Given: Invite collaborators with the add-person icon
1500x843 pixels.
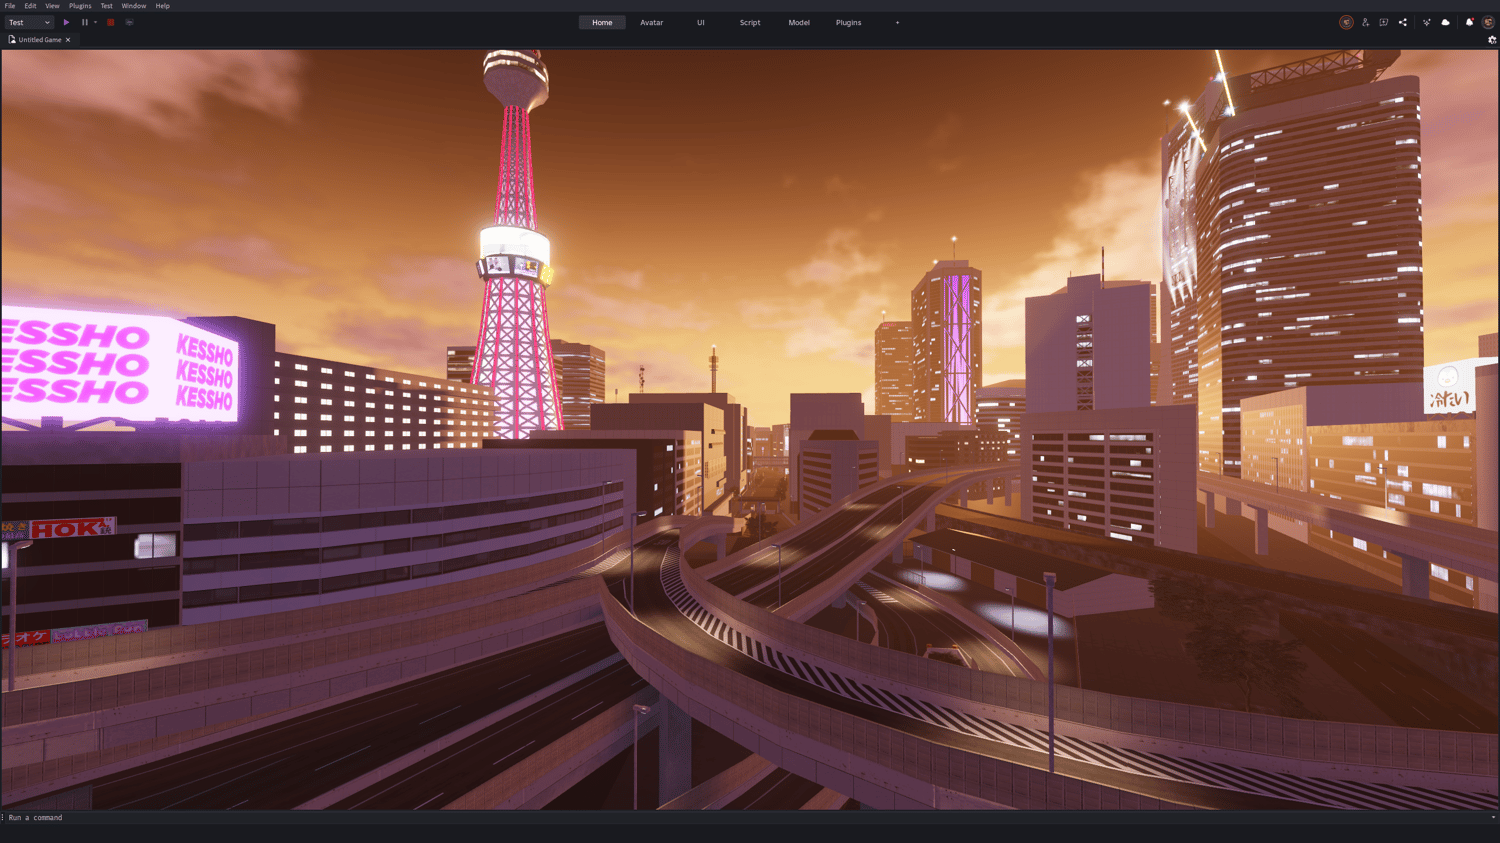Looking at the screenshot, I should point(1365,22).
